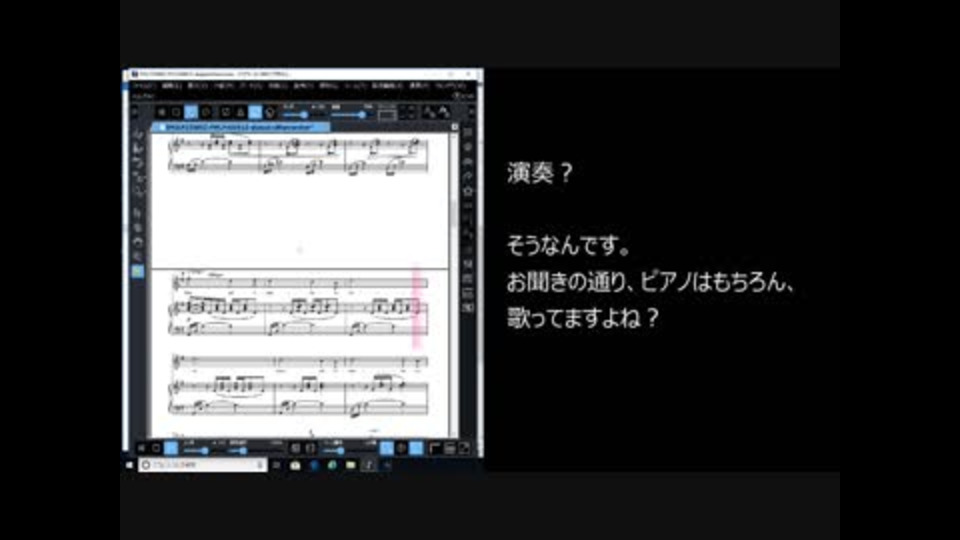Click the star-shaped icon in the right sidebar
The height and width of the screenshot is (540, 960).
pos(468,191)
